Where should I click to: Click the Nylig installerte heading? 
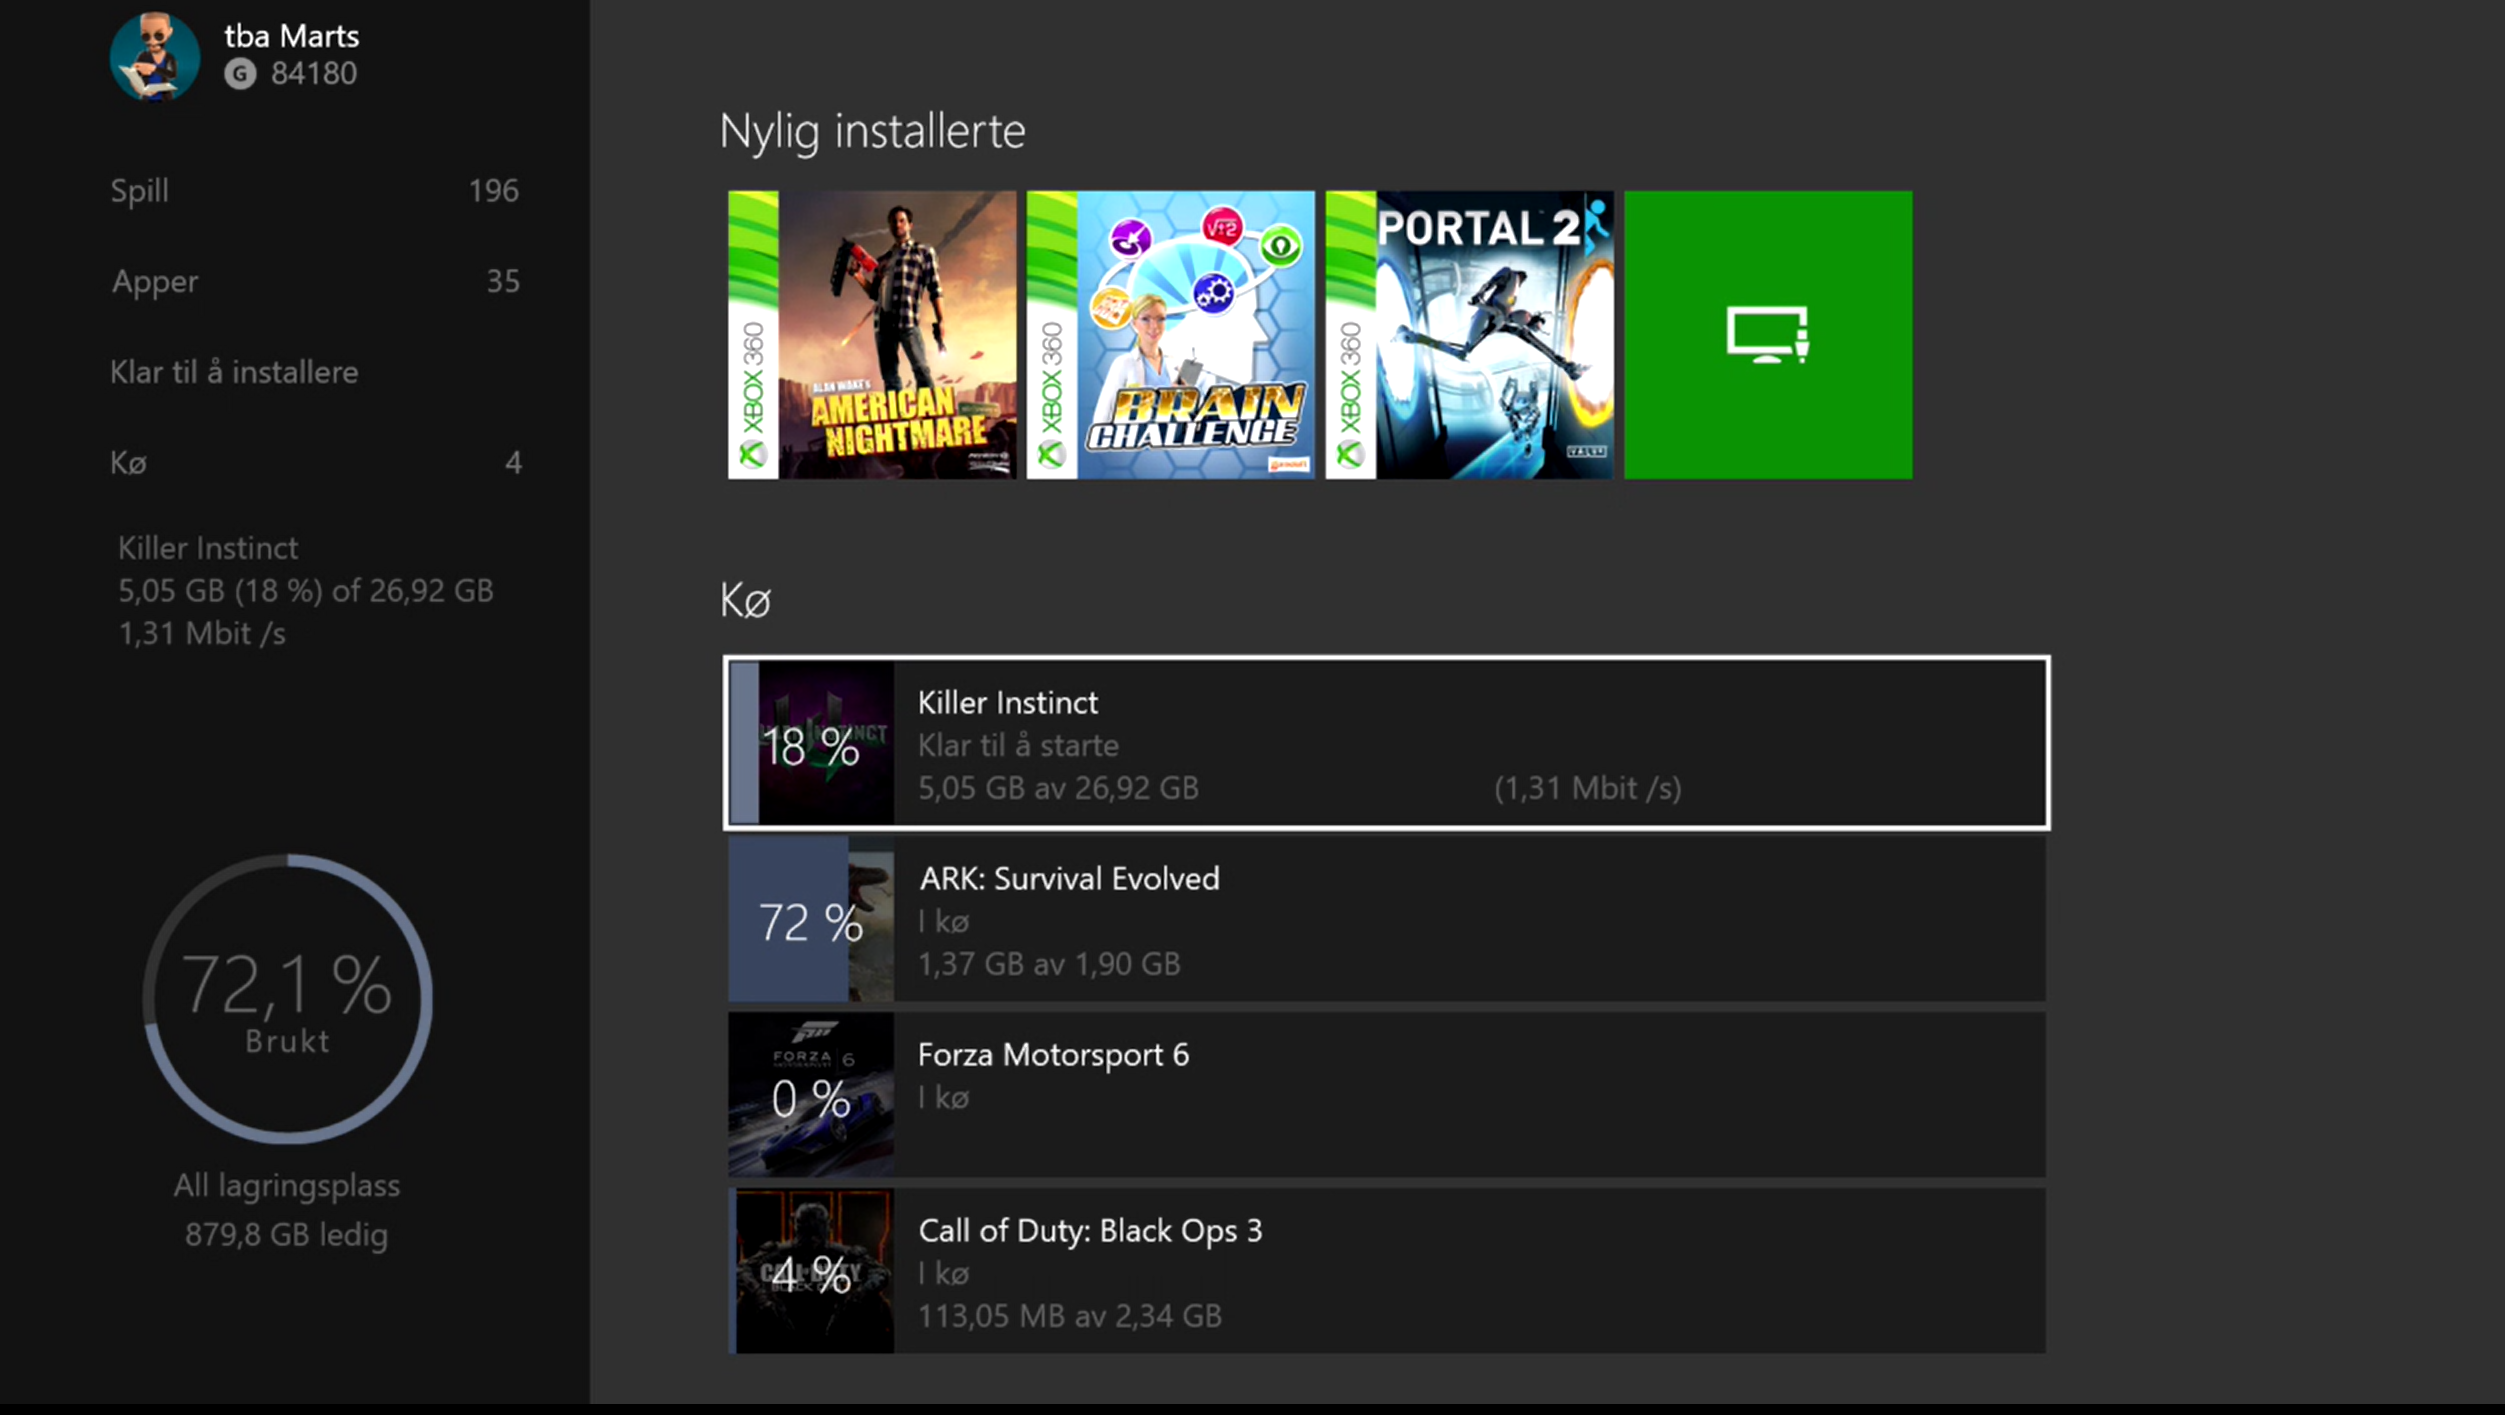point(872,132)
